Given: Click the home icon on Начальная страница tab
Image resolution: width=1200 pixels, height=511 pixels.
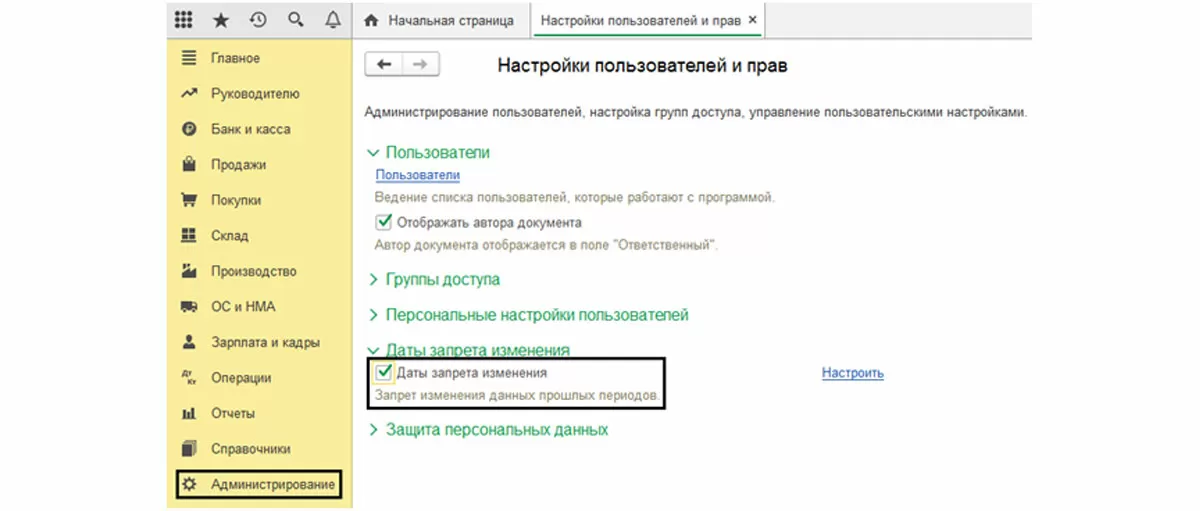Looking at the screenshot, I should click(372, 20).
